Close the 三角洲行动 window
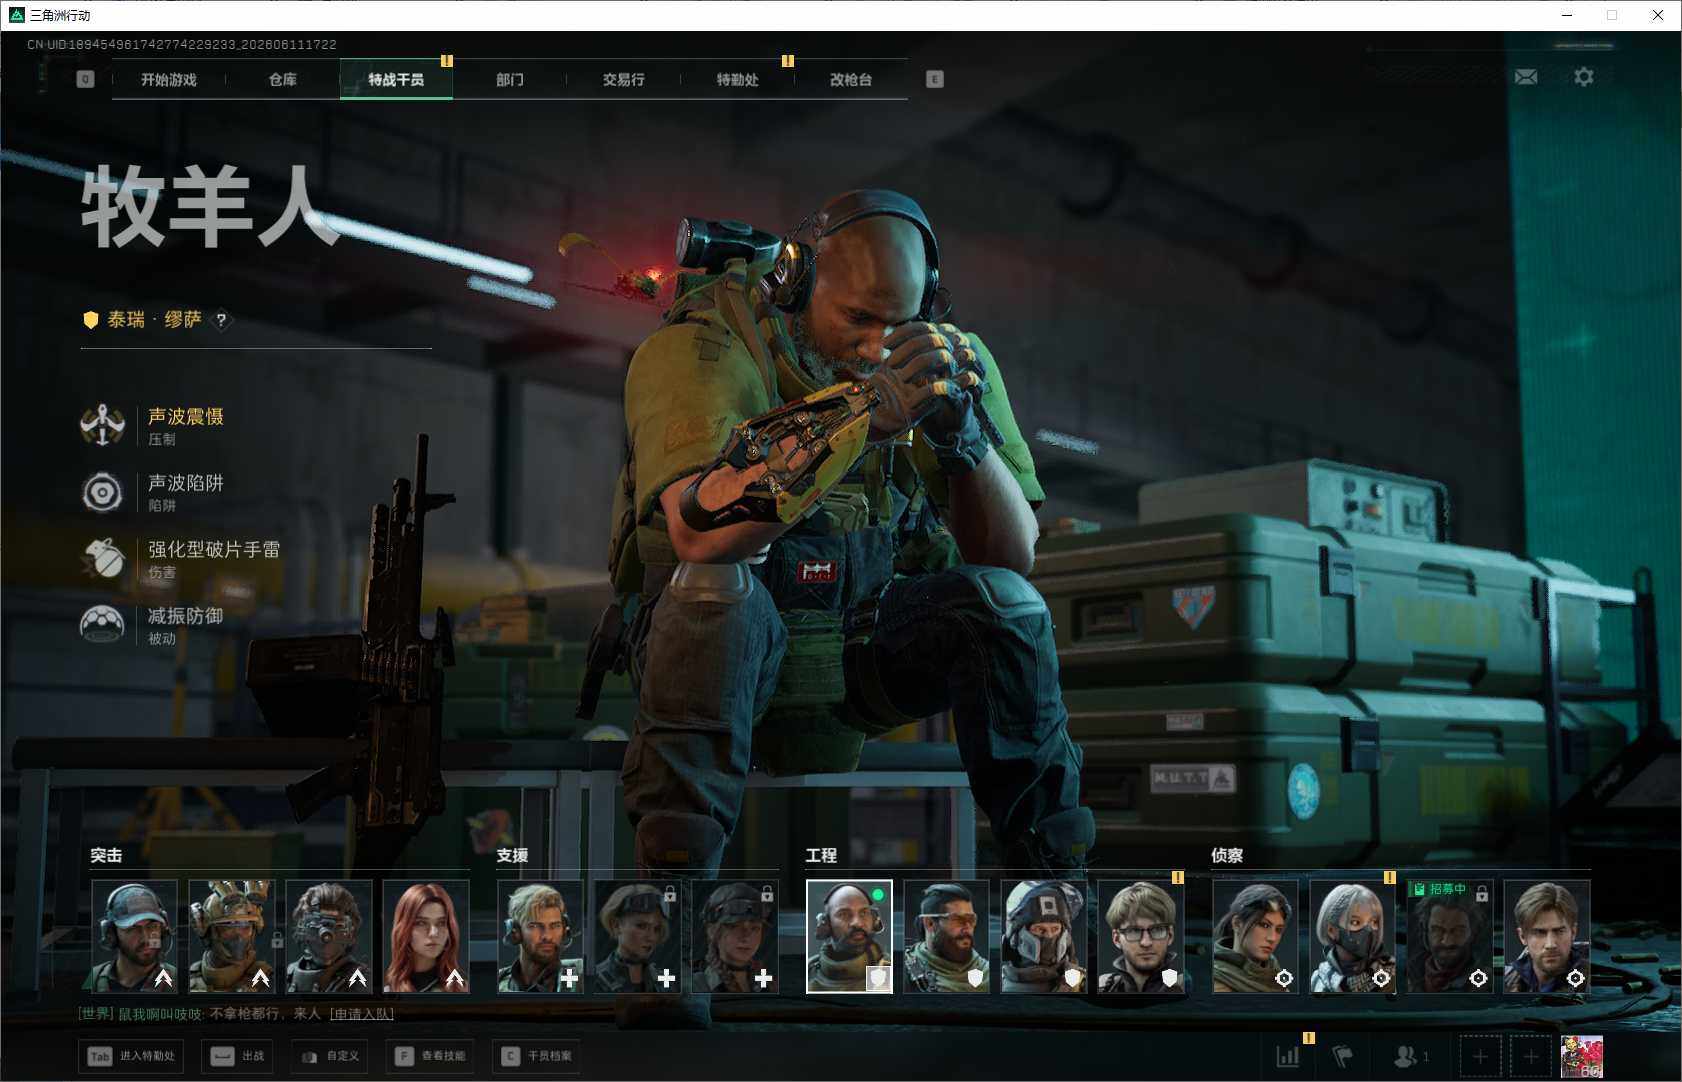 (1658, 15)
